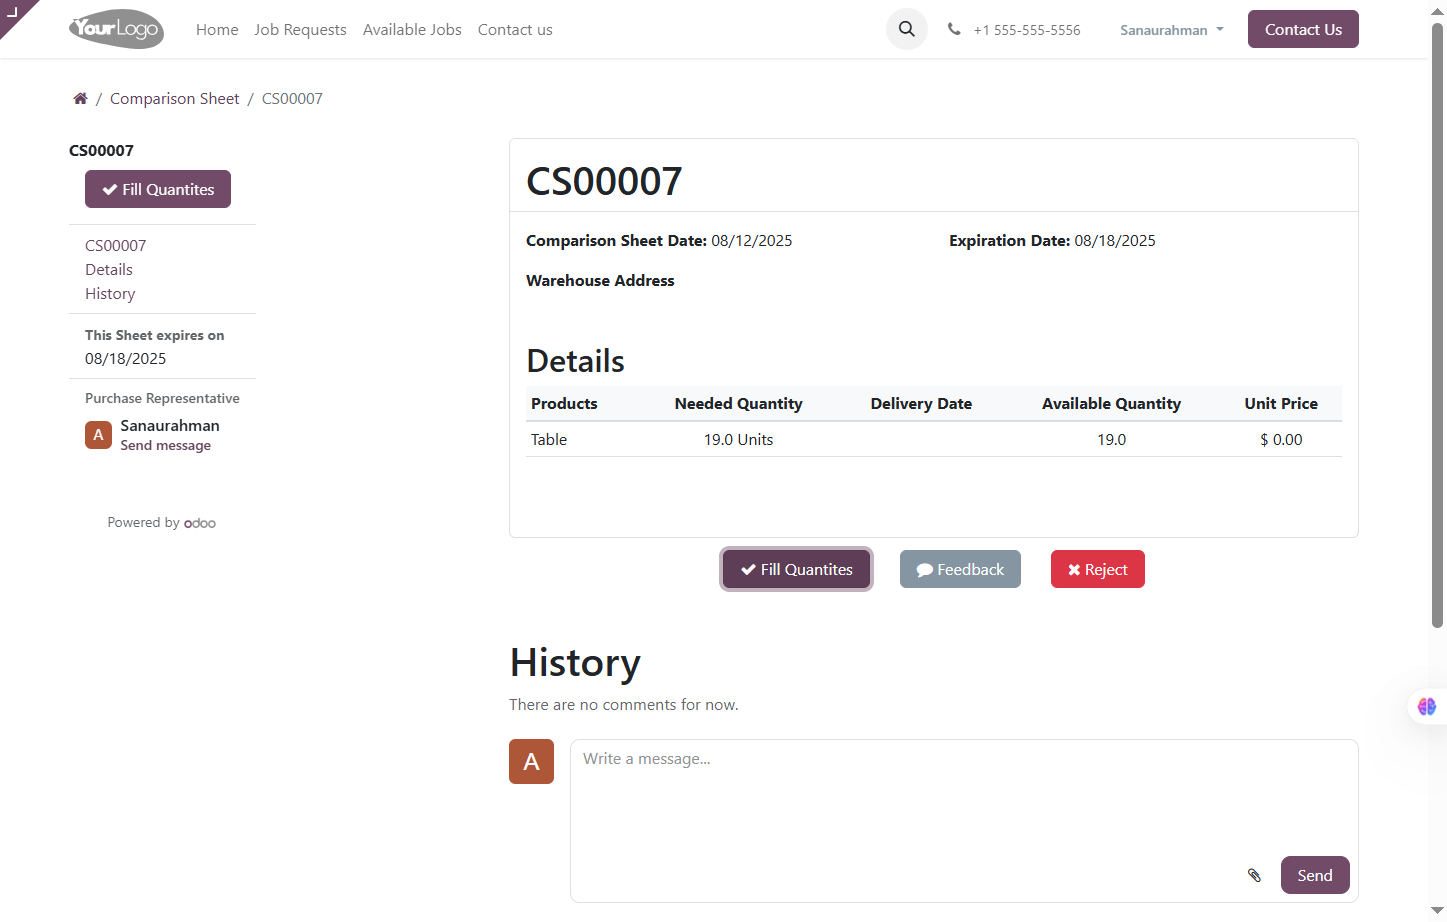Screen dimensions: 1447x922
Task: Open the Available Jobs menu item
Action: coord(412,30)
